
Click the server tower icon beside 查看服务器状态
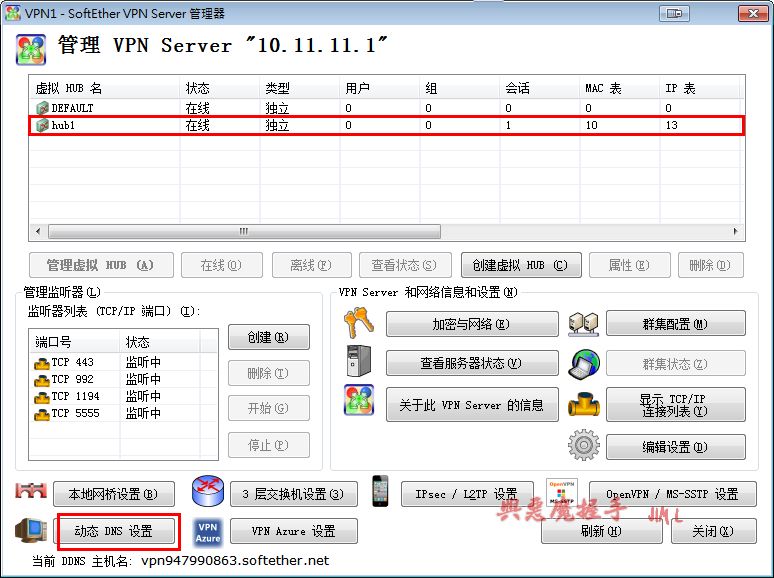[359, 361]
